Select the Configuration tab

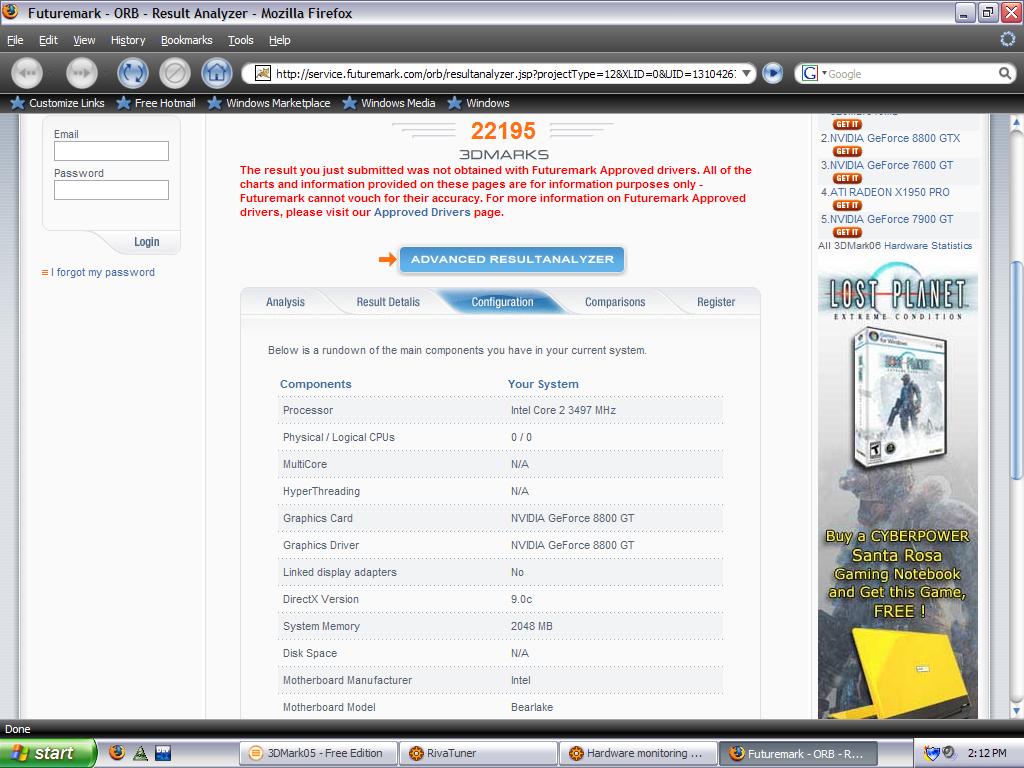pos(502,302)
